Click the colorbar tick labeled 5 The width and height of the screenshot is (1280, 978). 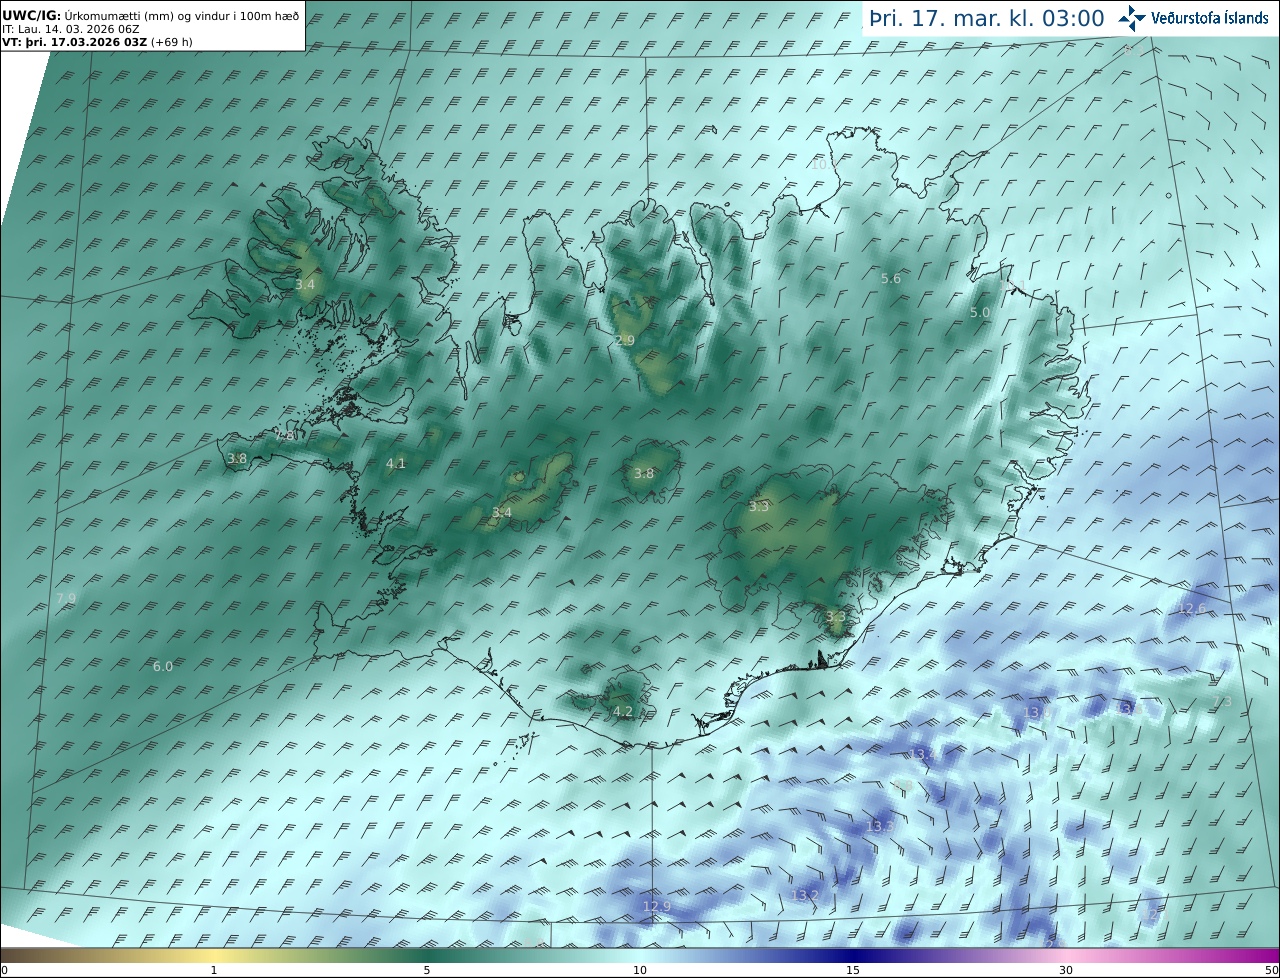[x=427, y=970]
